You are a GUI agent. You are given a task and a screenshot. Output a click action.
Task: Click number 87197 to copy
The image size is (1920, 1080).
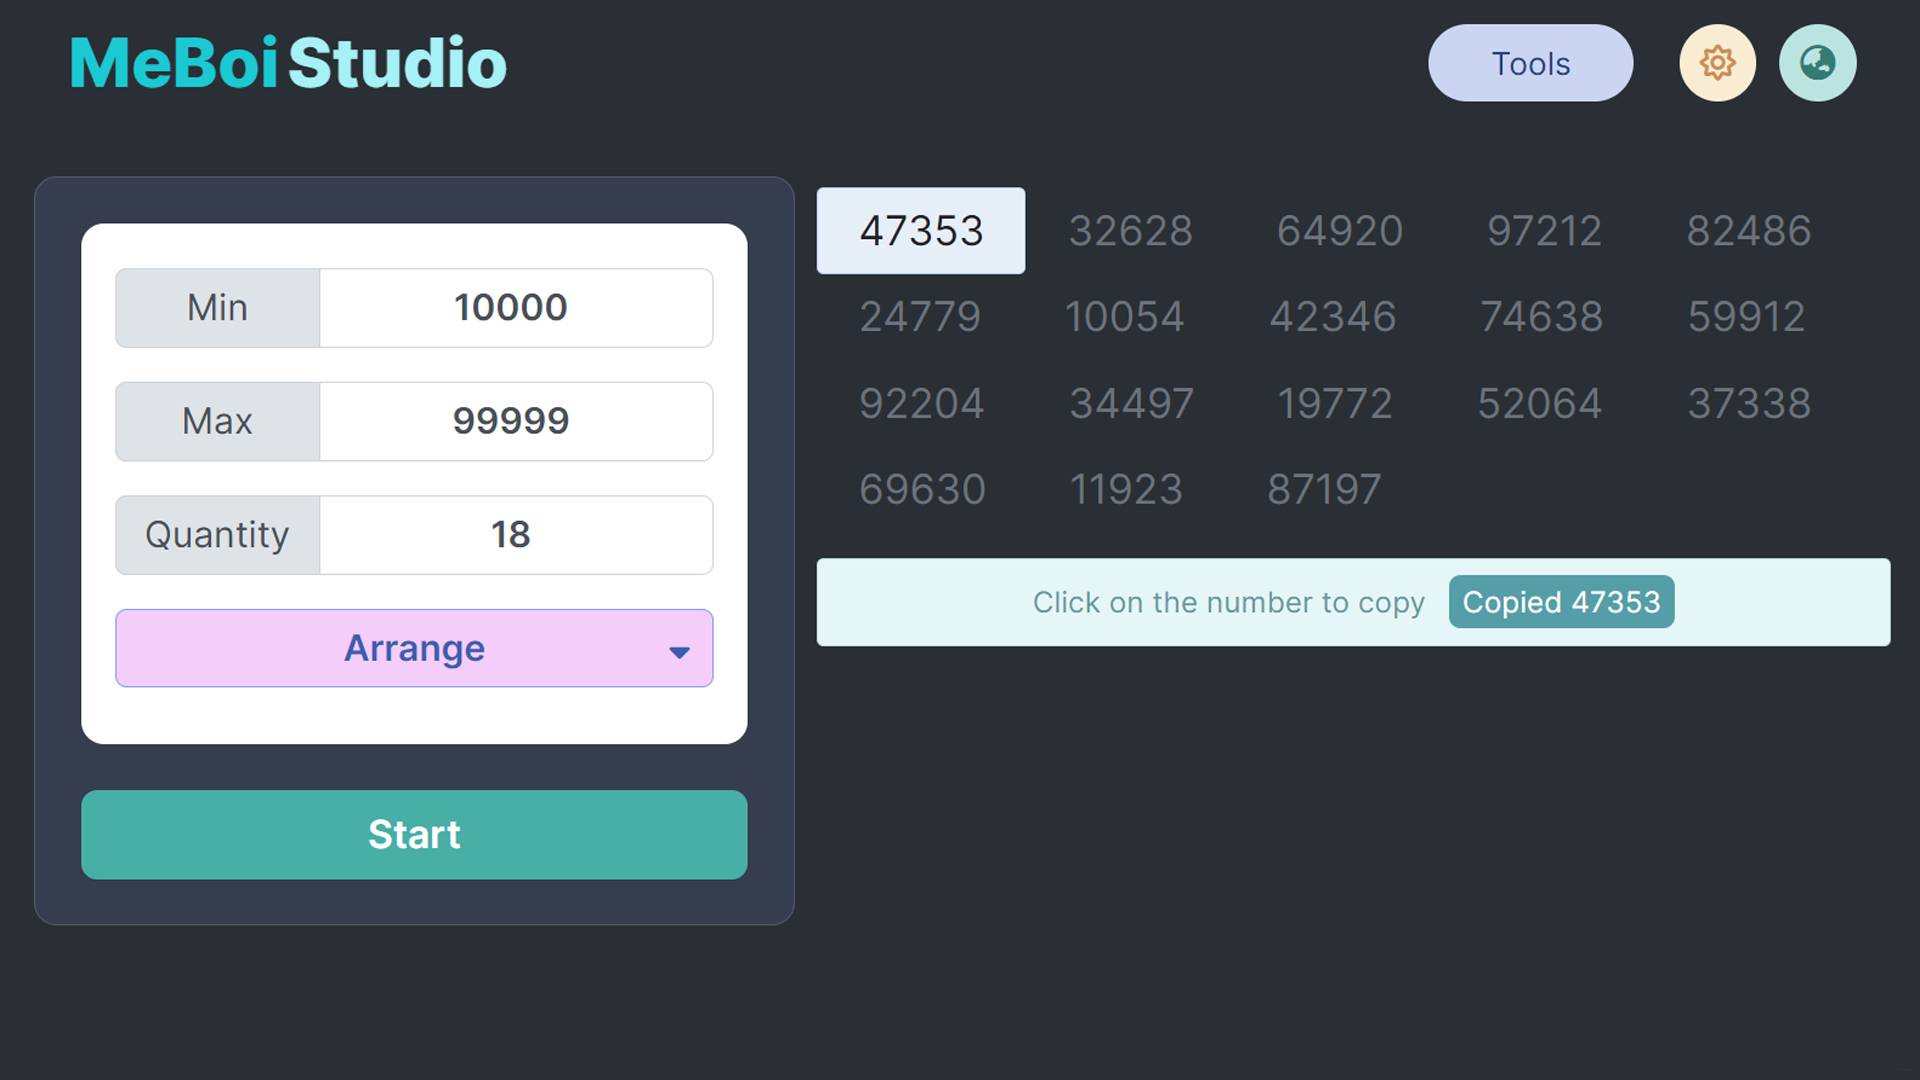click(1324, 489)
